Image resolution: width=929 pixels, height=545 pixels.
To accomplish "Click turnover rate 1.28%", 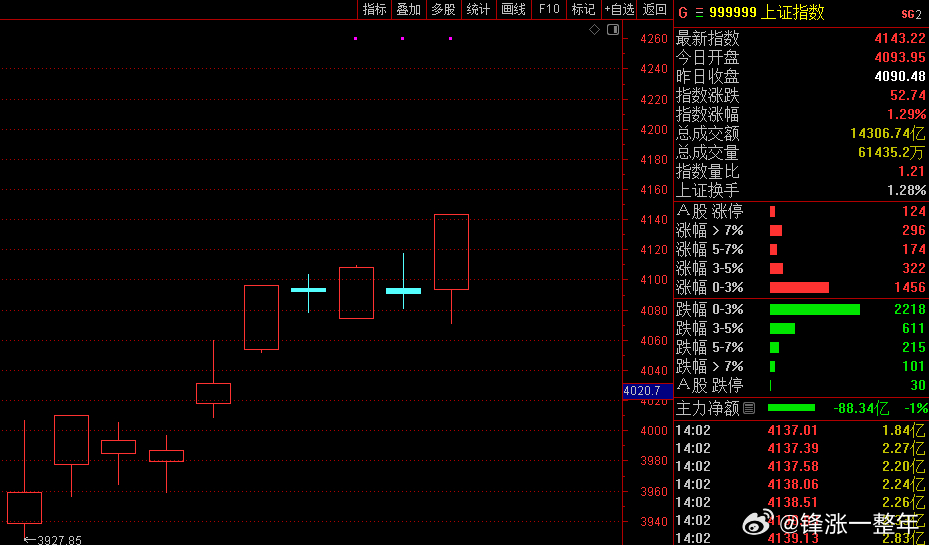I will tap(906, 190).
